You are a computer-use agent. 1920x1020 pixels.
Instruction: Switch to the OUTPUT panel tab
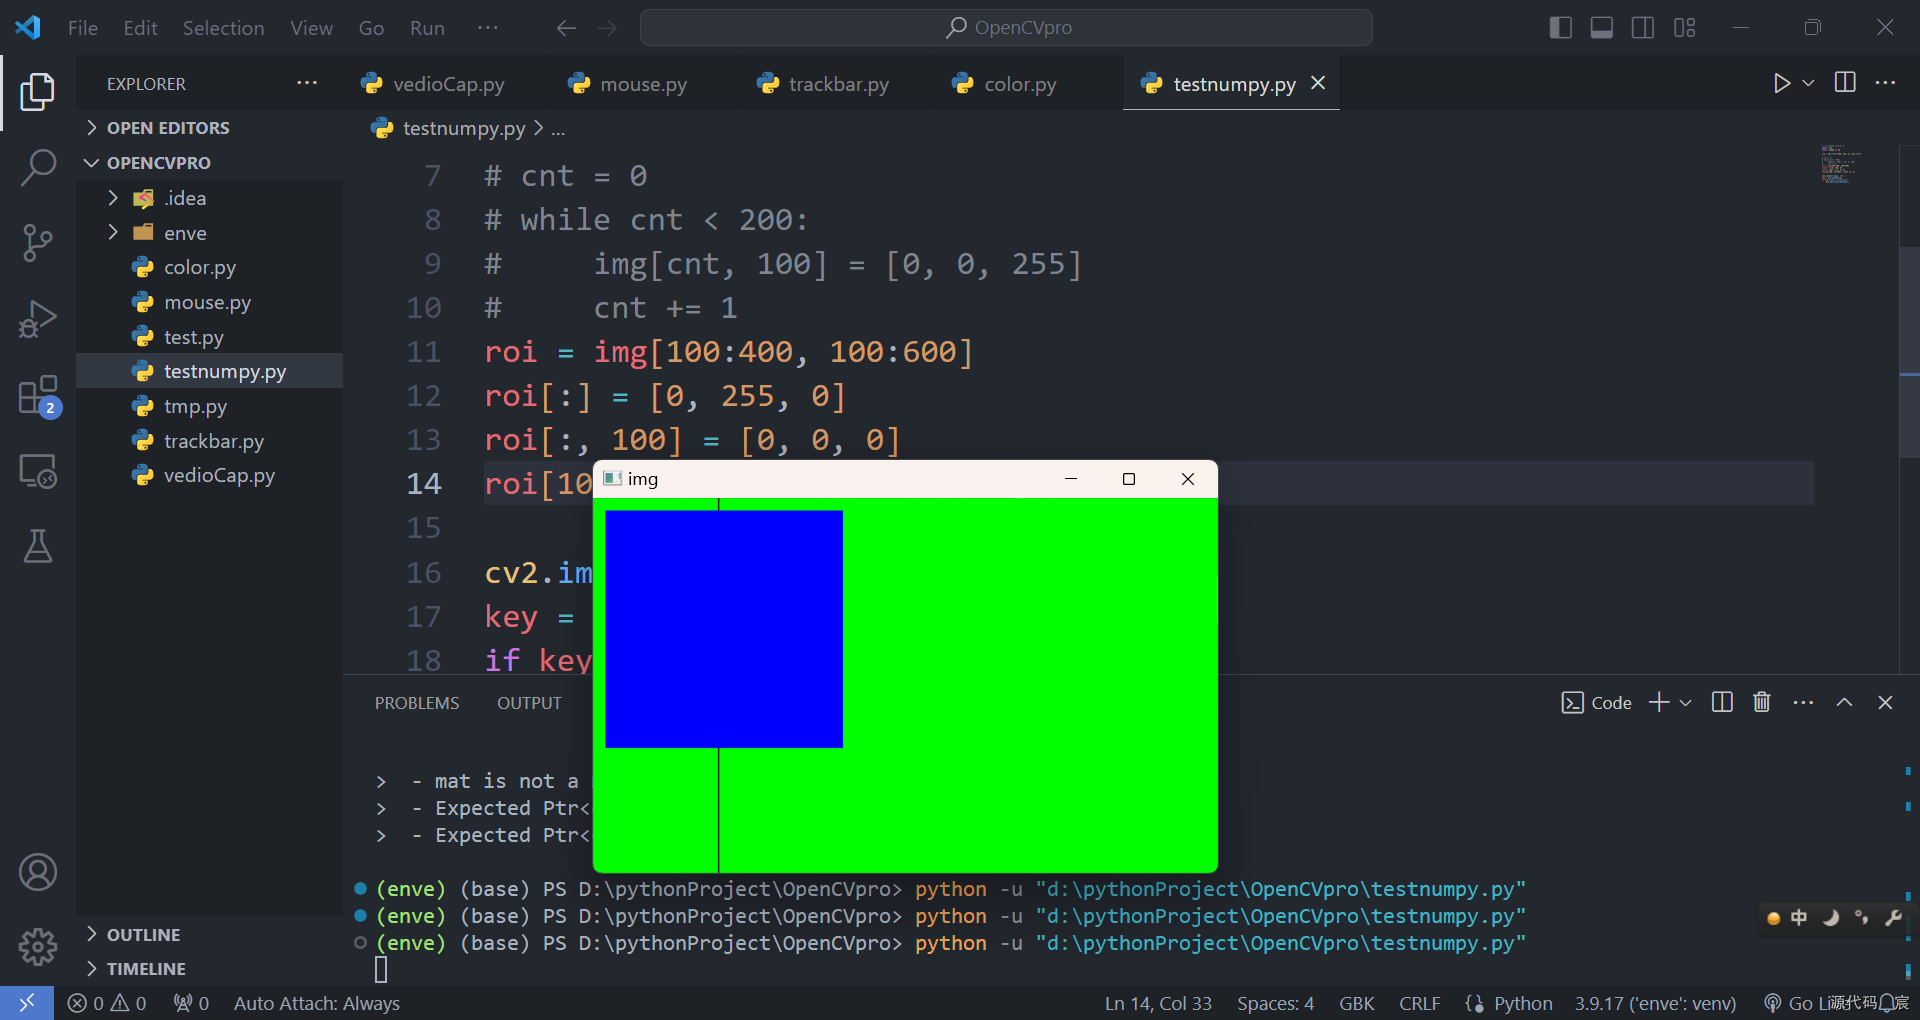click(x=529, y=703)
